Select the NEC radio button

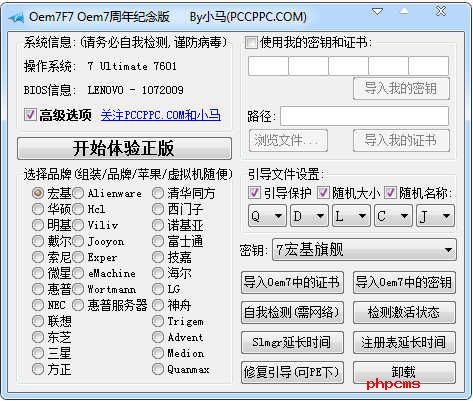[x=38, y=305]
